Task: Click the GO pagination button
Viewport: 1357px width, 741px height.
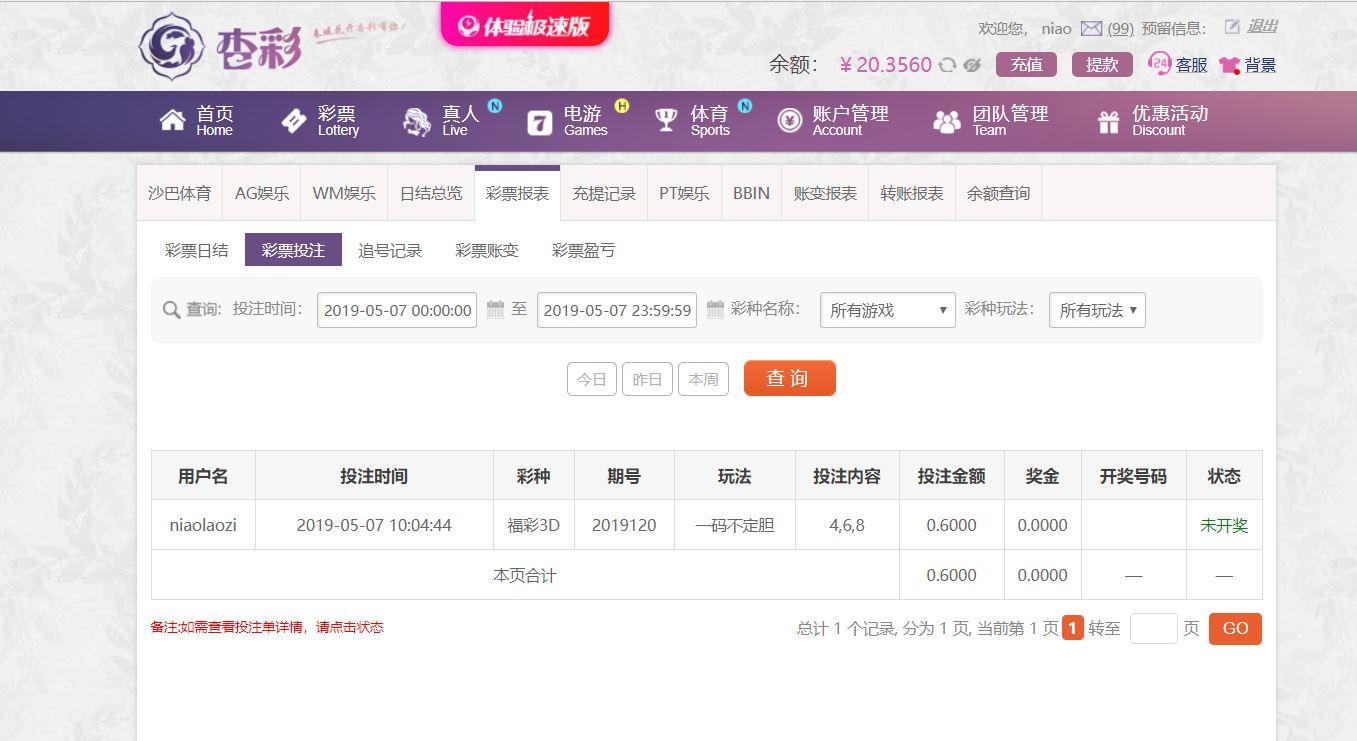Action: 1235,628
